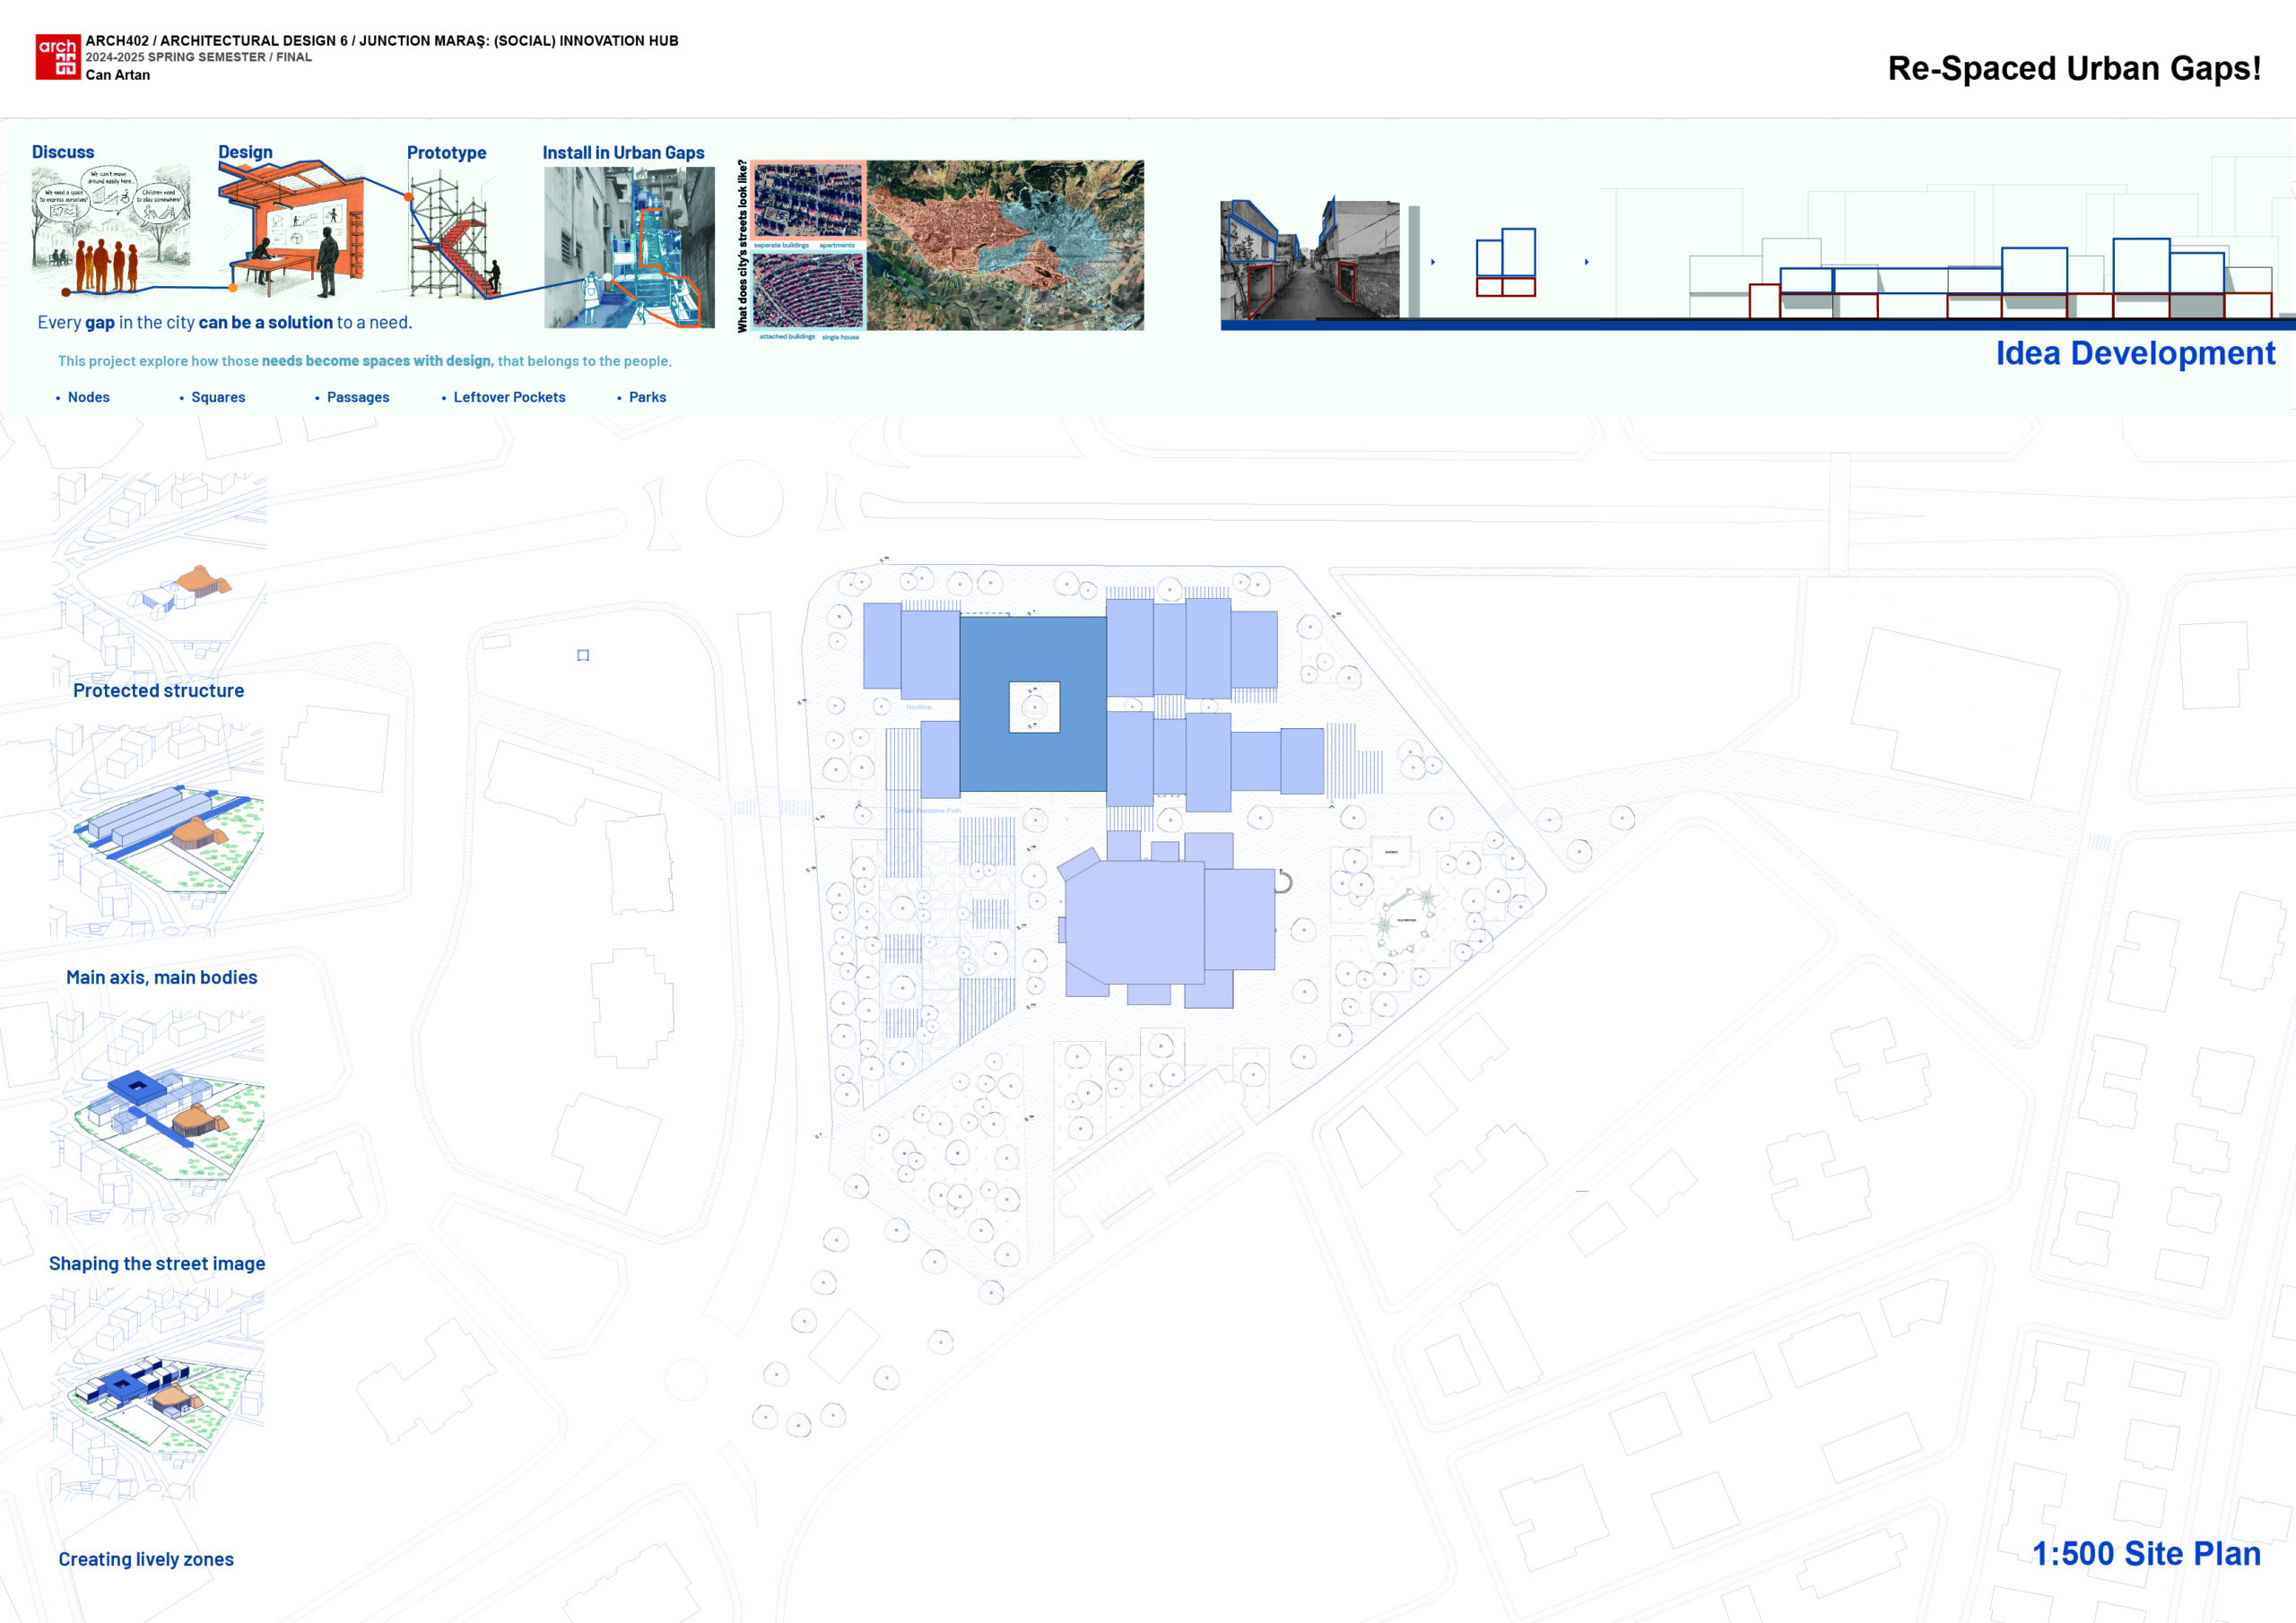Click the large satellite city map
Image resolution: width=2296 pixels, height=1623 pixels.
1005,245
